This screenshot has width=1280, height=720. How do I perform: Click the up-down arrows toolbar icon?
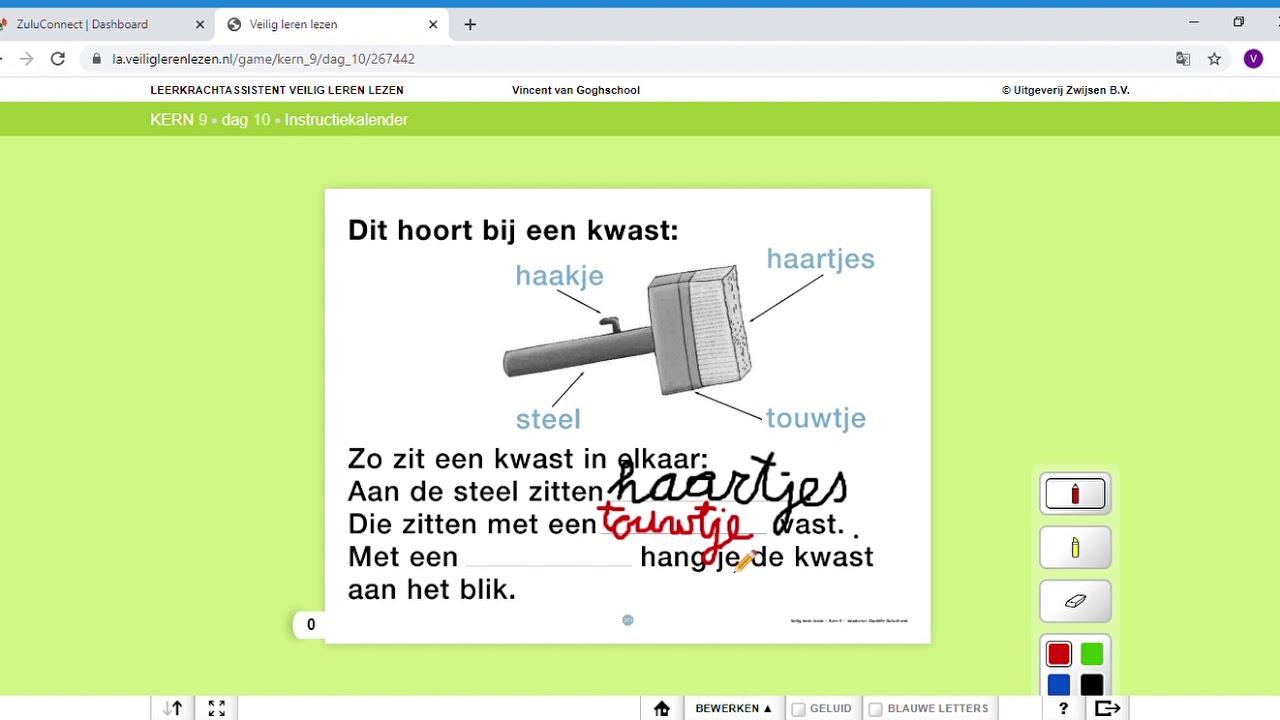173,708
